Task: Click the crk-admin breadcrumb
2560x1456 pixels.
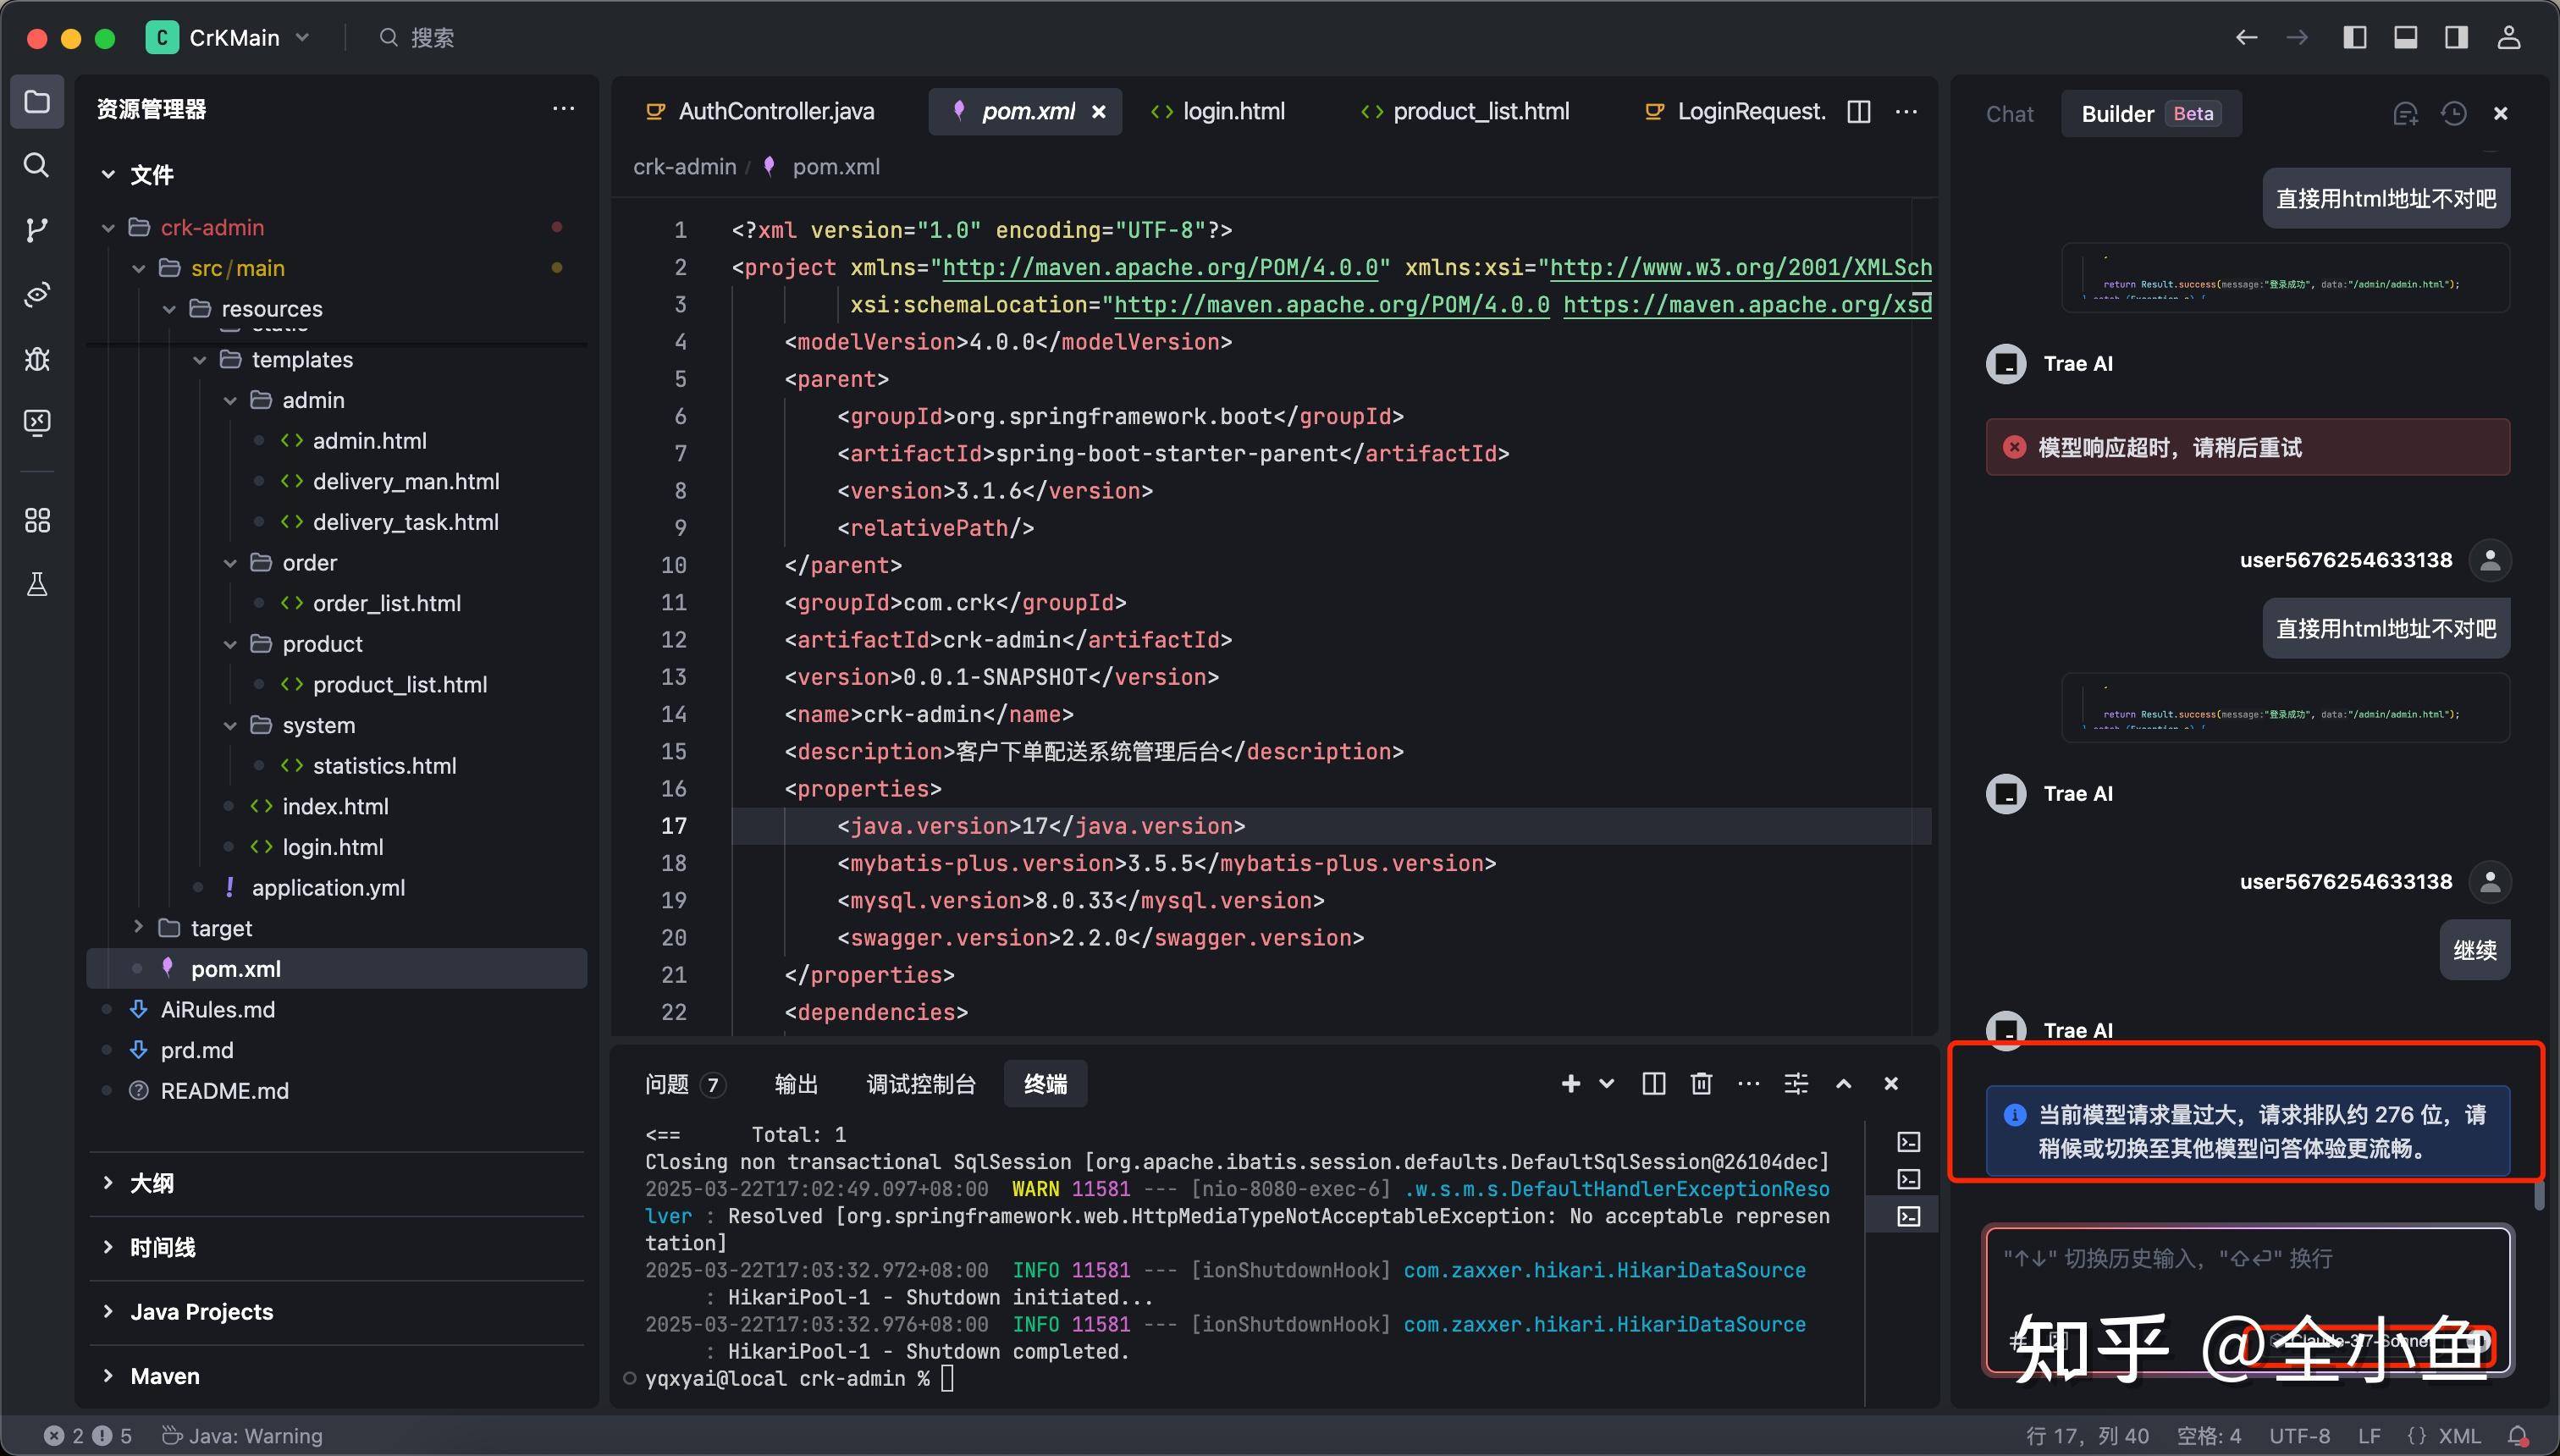Action: tap(684, 167)
